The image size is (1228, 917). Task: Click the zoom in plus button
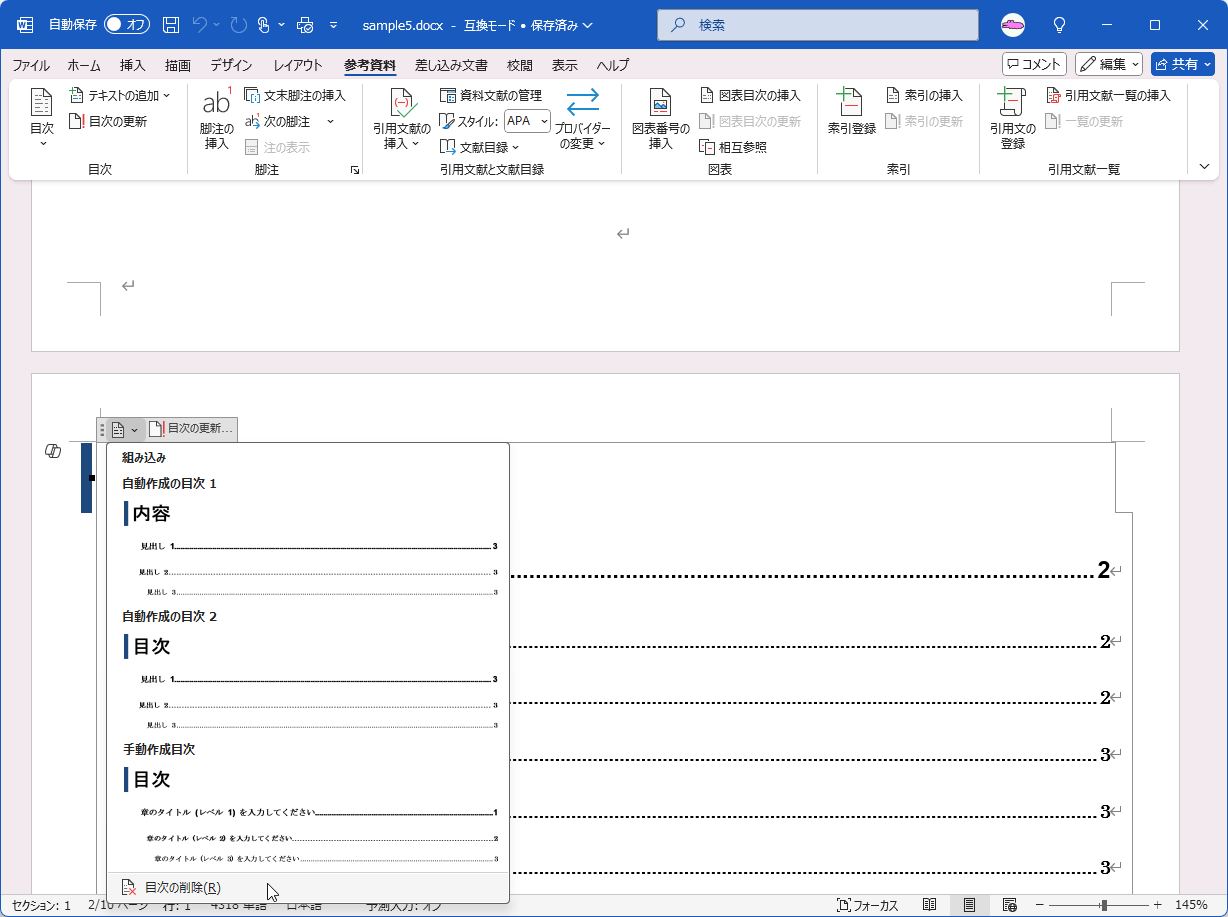point(1158,905)
